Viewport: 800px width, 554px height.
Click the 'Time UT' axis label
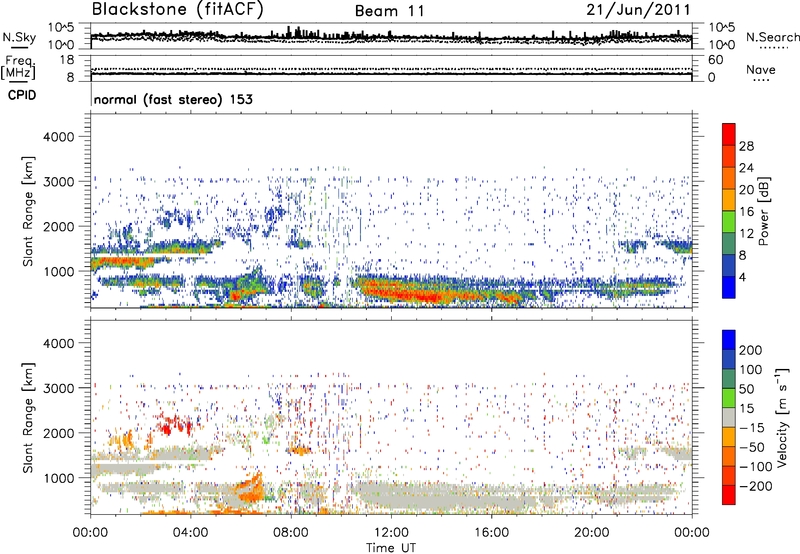pos(391,548)
